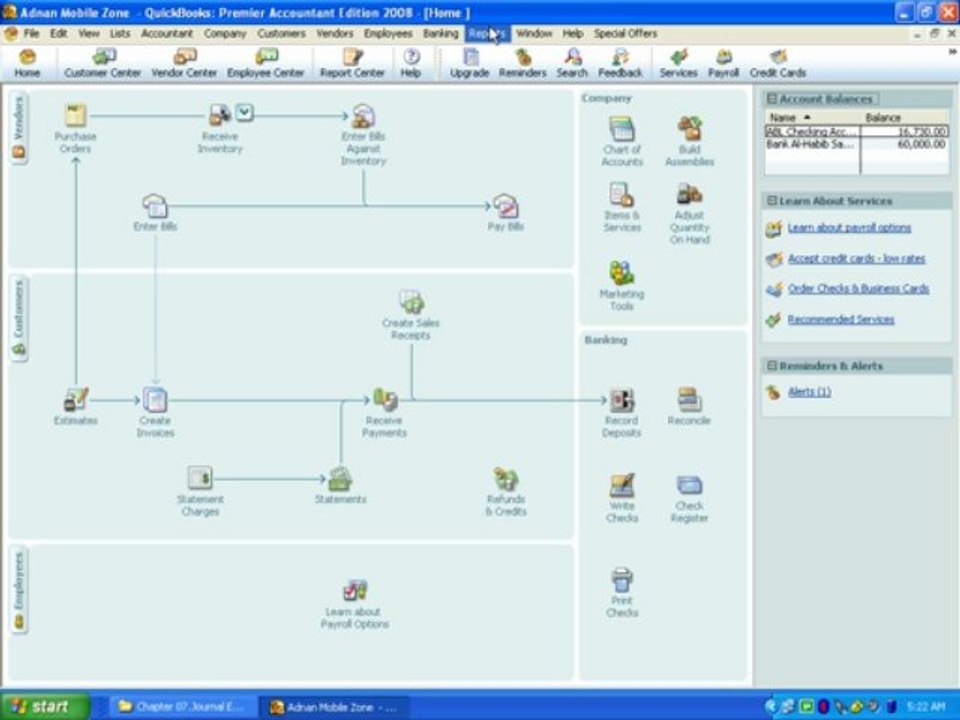960x720 pixels.
Task: Open the File menu
Action: click(x=31, y=34)
